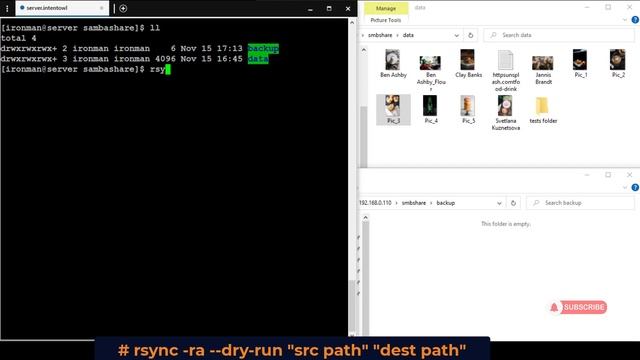
Task: Expand the ribbon in the data window
Action: 625,20
